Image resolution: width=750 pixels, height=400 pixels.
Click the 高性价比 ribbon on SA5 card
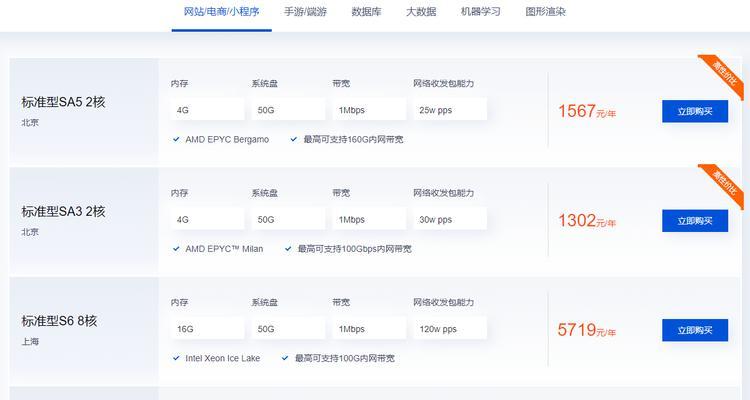click(x=723, y=74)
